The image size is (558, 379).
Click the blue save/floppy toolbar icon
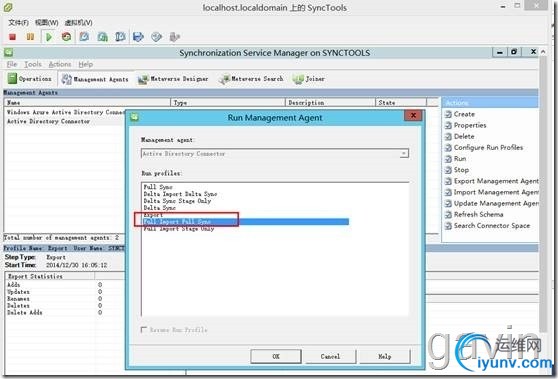click(138, 37)
